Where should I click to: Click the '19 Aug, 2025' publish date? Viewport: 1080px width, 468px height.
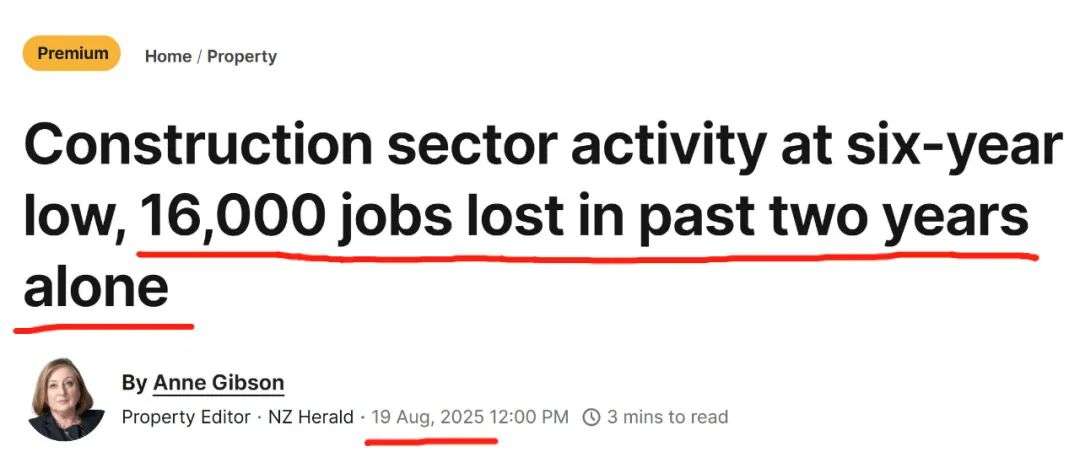pos(428,416)
